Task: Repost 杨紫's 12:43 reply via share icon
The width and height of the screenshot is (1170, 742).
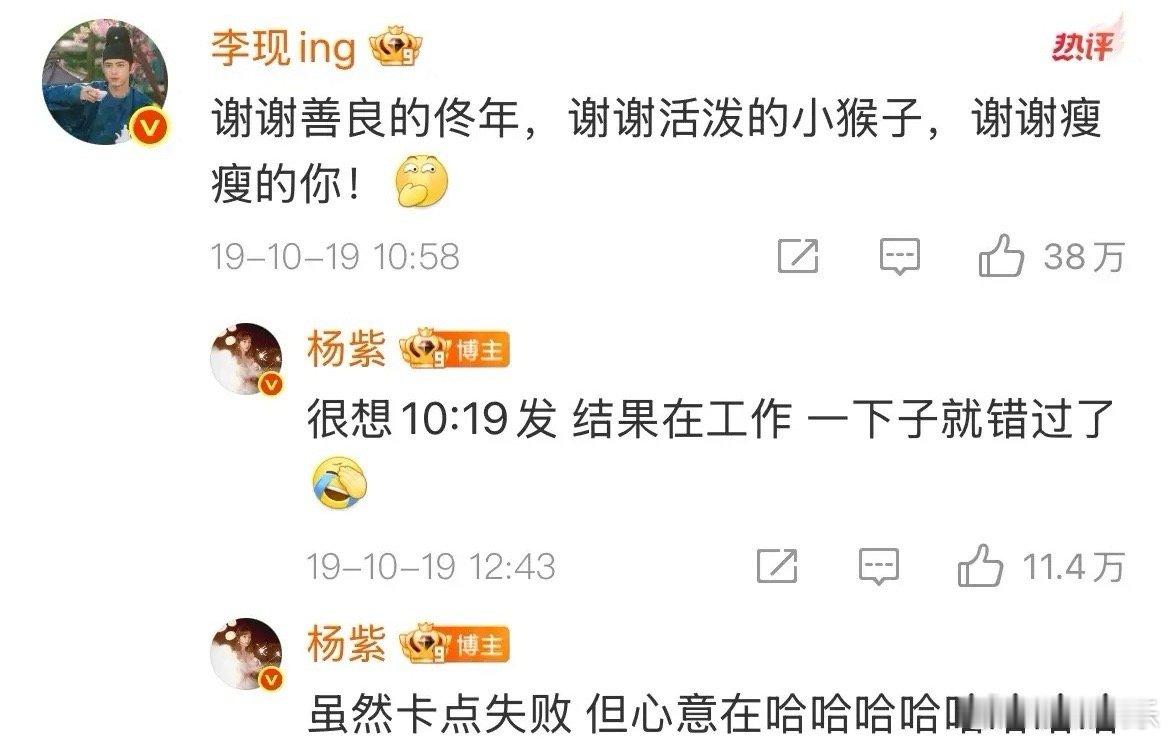Action: tap(777, 566)
